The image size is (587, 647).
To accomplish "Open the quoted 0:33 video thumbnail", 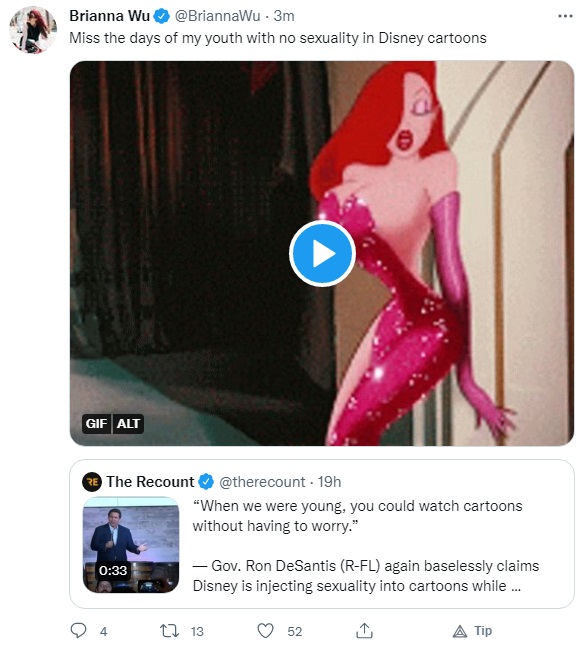I will click(x=131, y=545).
